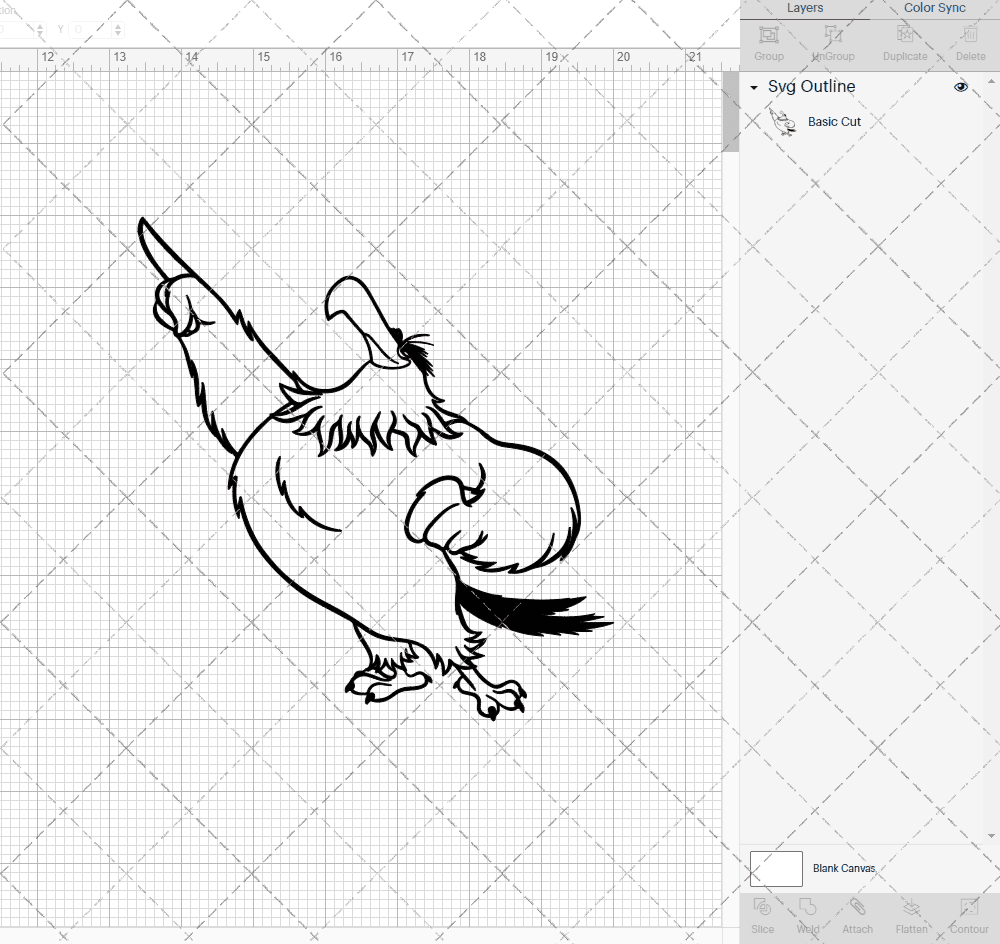Collapse the Svg Outline layer group
This screenshot has width=1000, height=944.
(753, 87)
